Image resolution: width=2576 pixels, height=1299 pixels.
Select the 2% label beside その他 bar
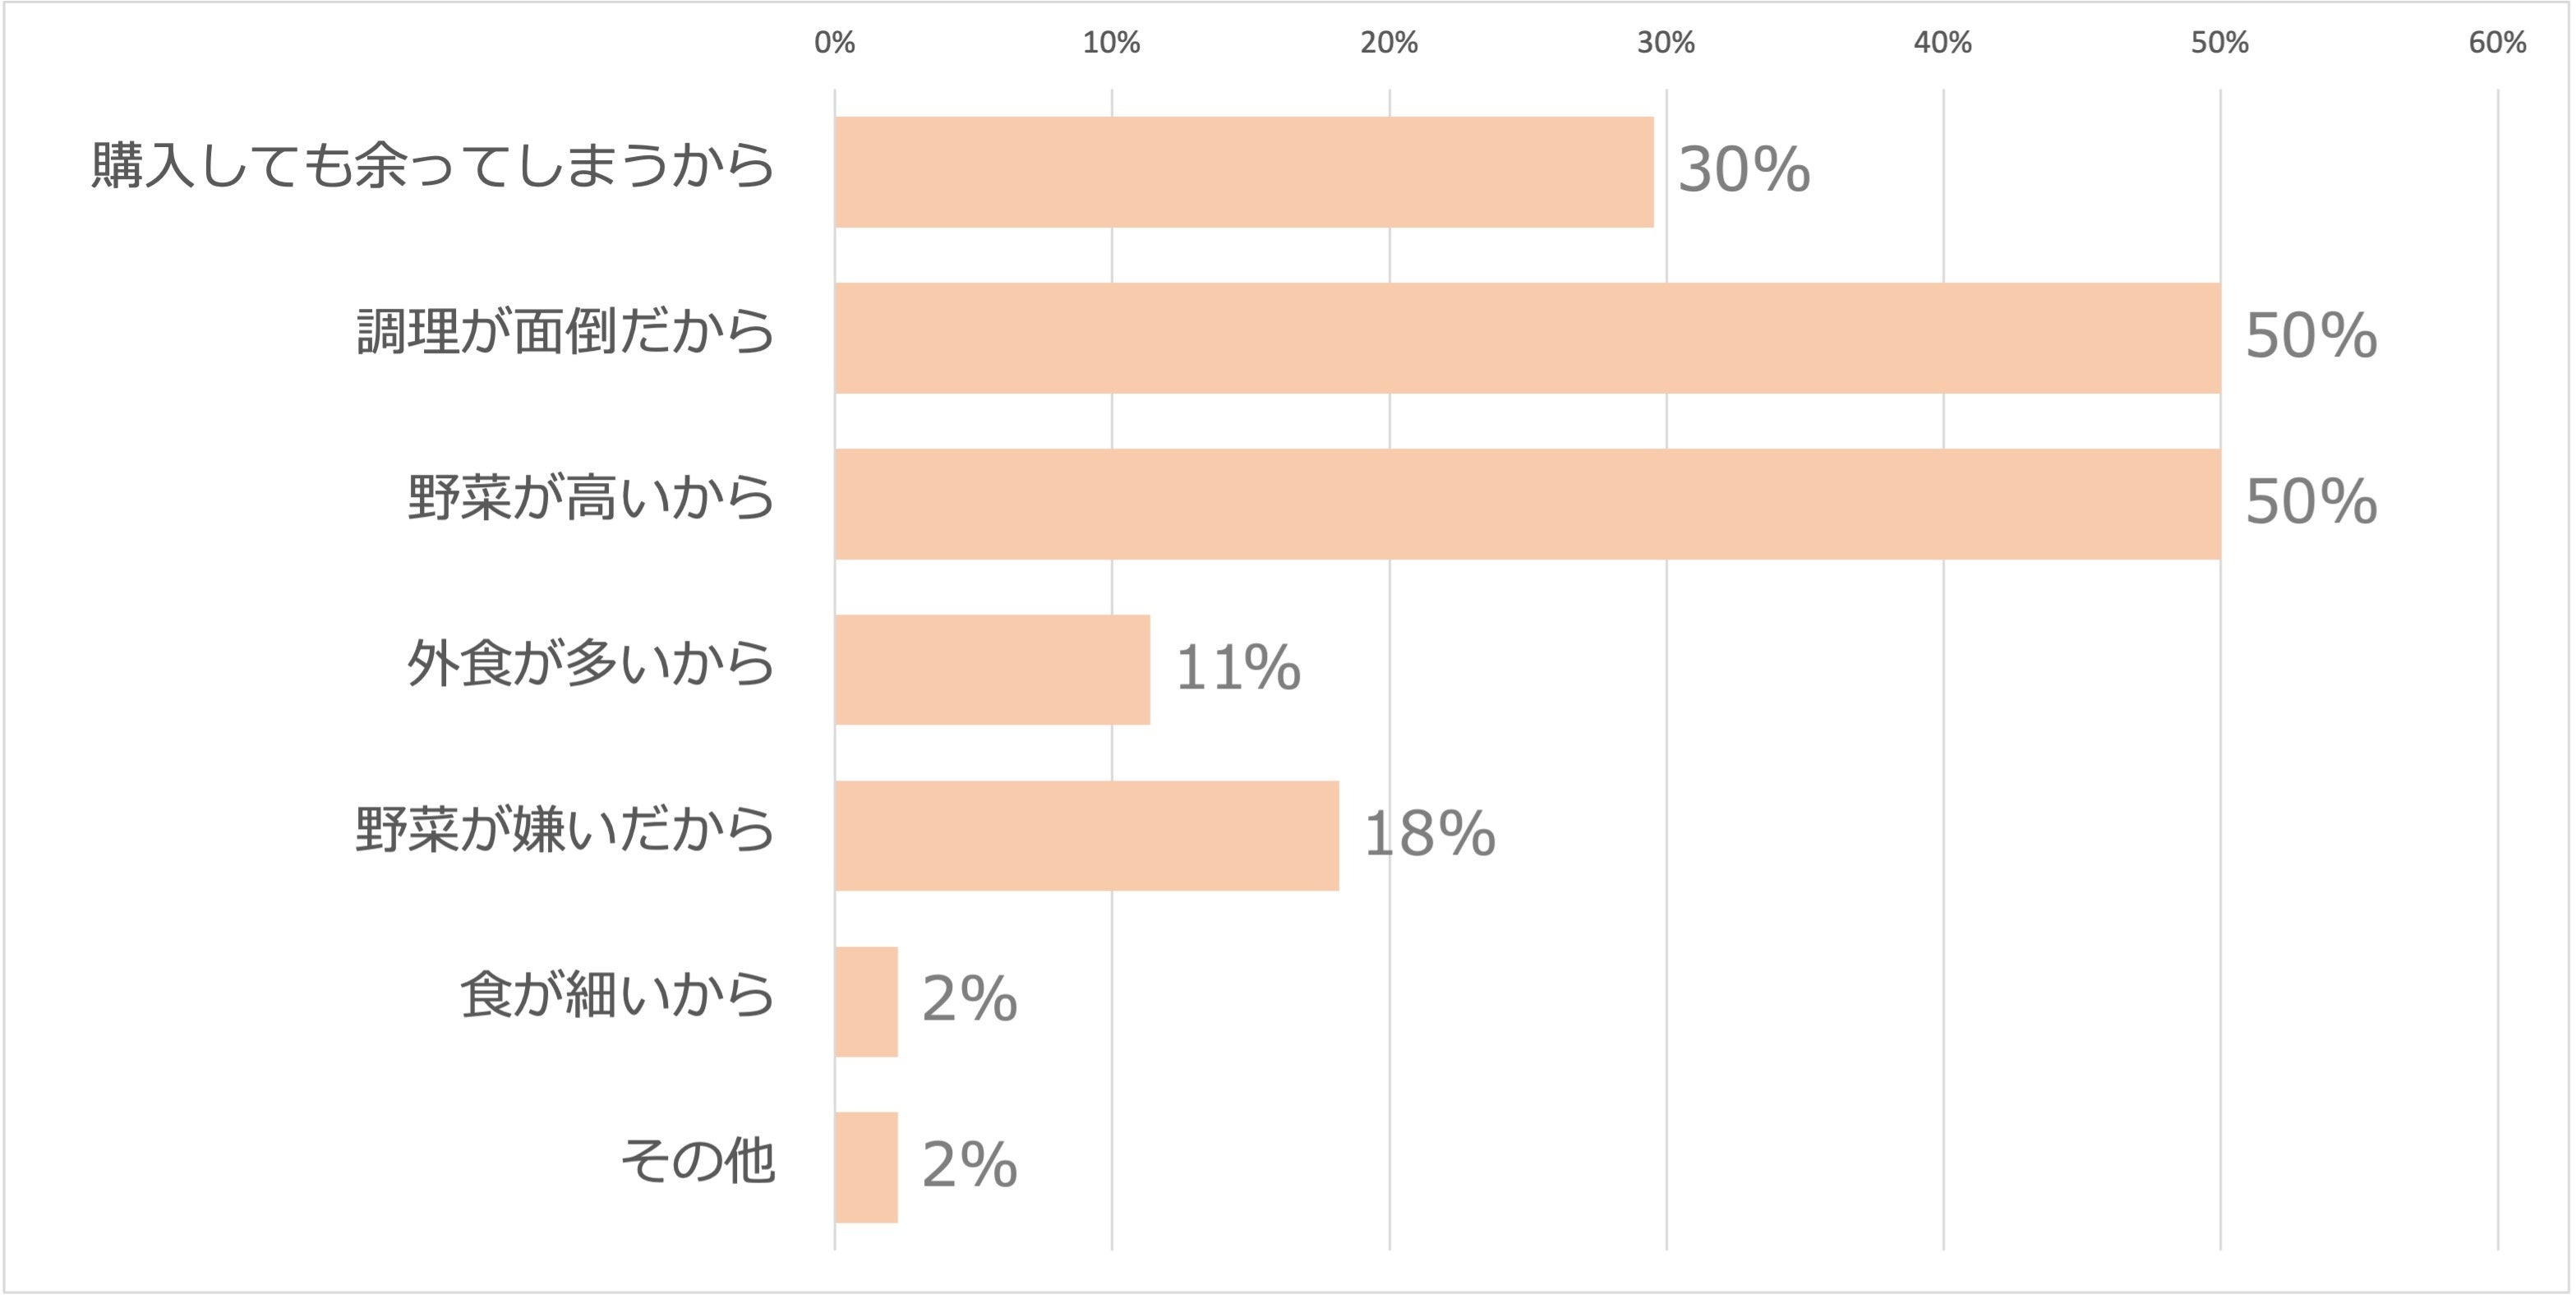click(x=969, y=1165)
